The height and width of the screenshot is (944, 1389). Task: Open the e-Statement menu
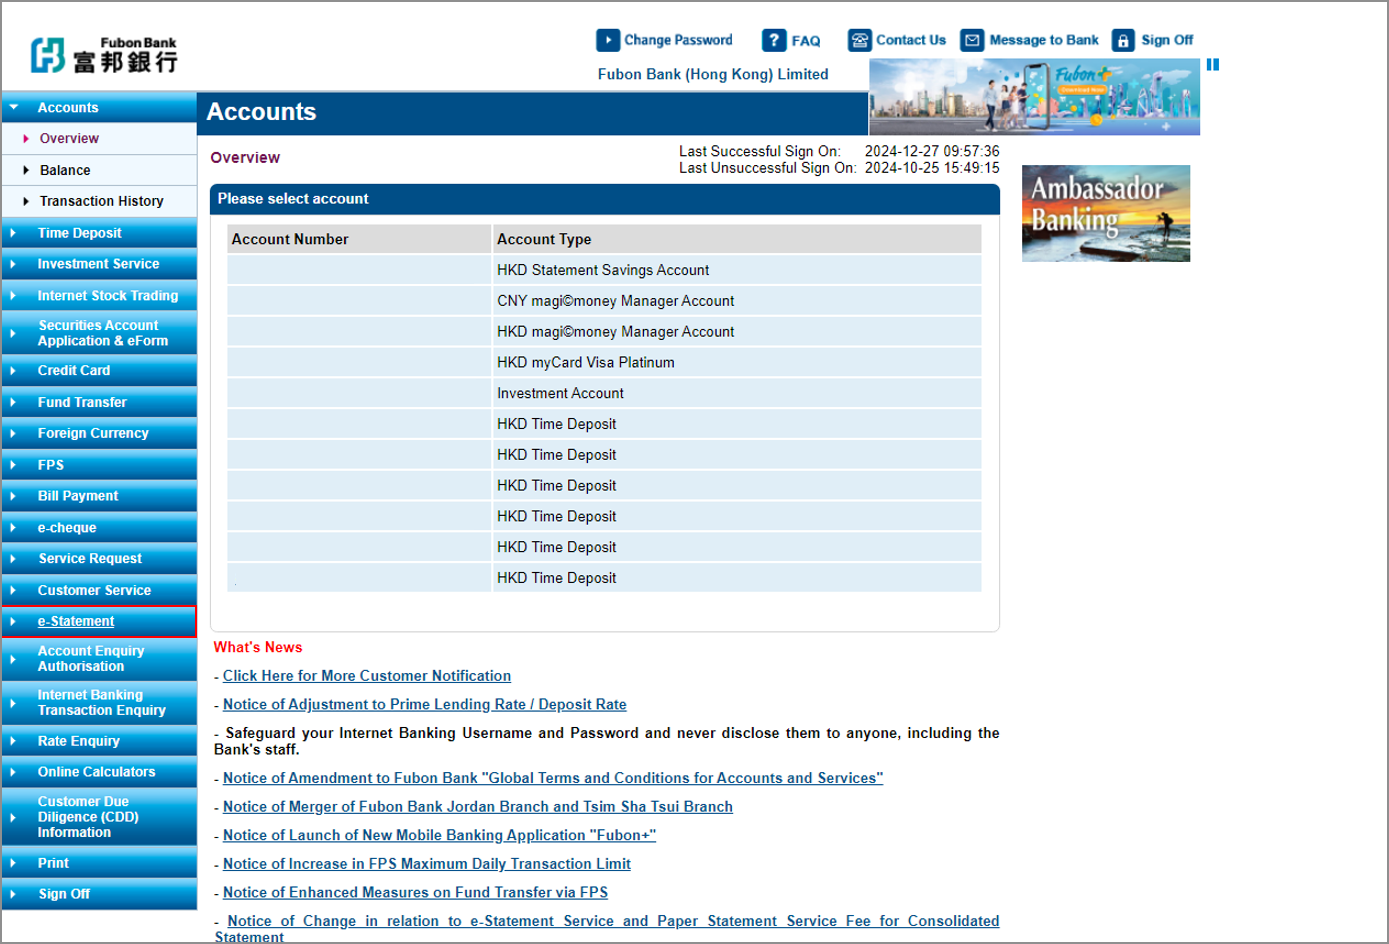pos(99,621)
